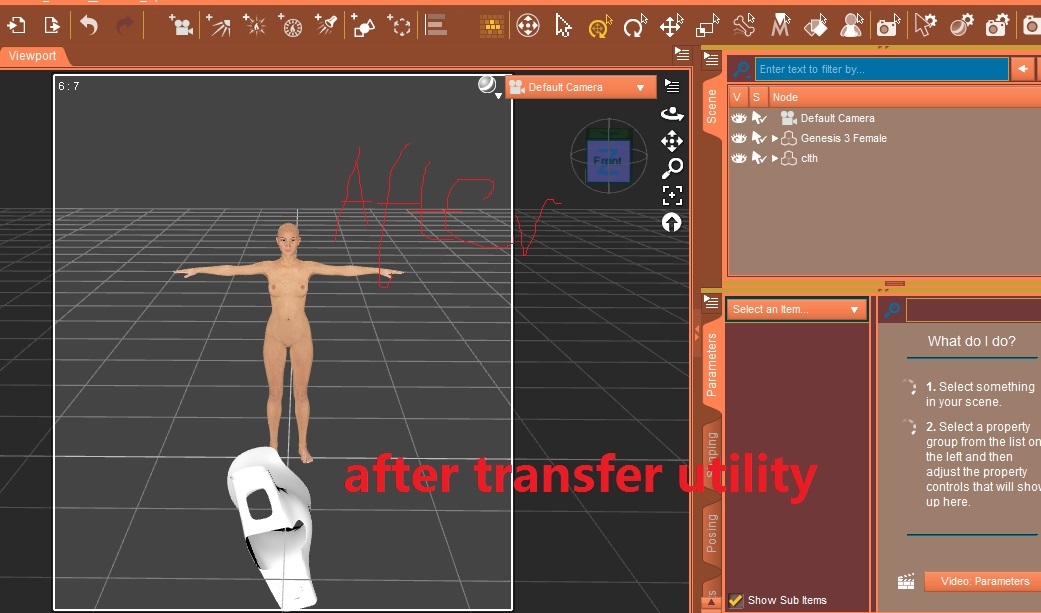
Task: Toggle the Show Sub Items checkbox
Action: pyautogui.click(x=736, y=600)
